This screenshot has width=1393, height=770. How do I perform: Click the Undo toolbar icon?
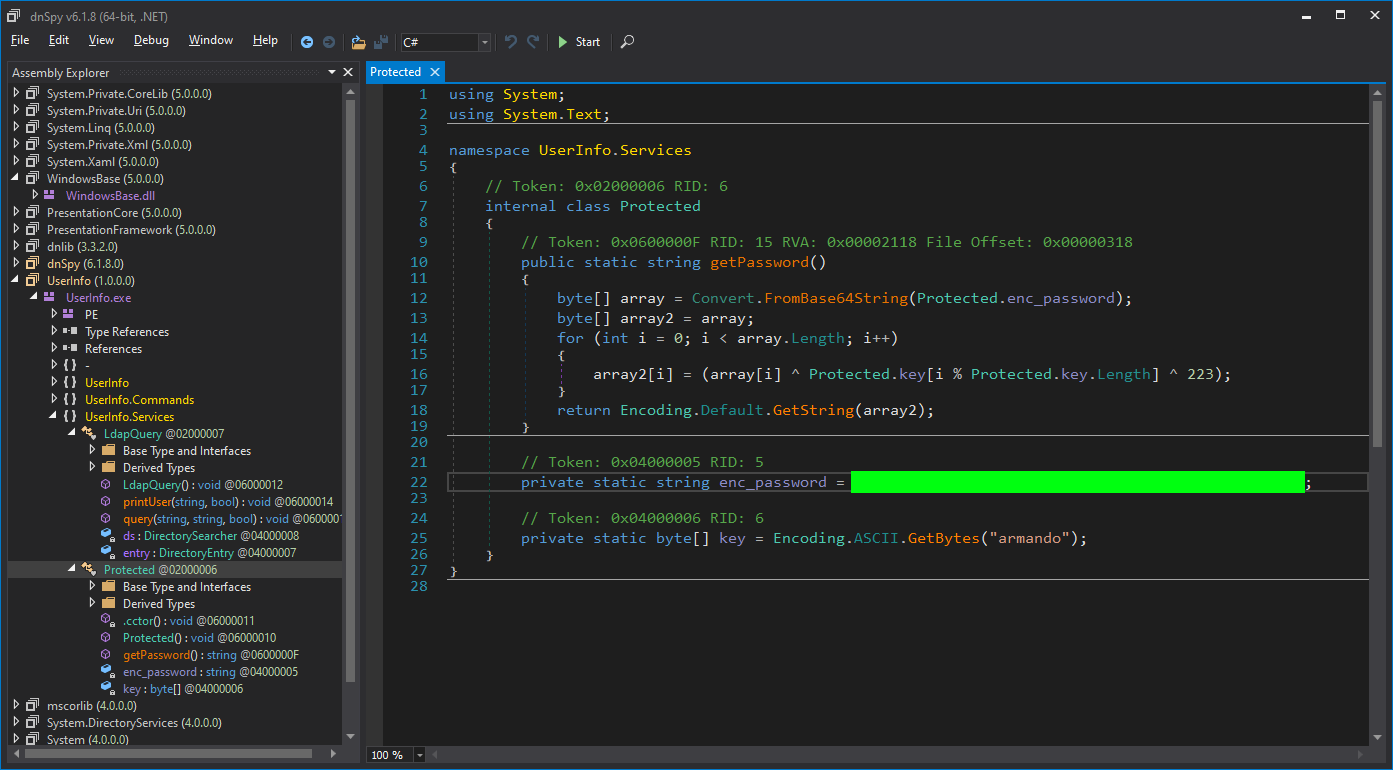[511, 42]
